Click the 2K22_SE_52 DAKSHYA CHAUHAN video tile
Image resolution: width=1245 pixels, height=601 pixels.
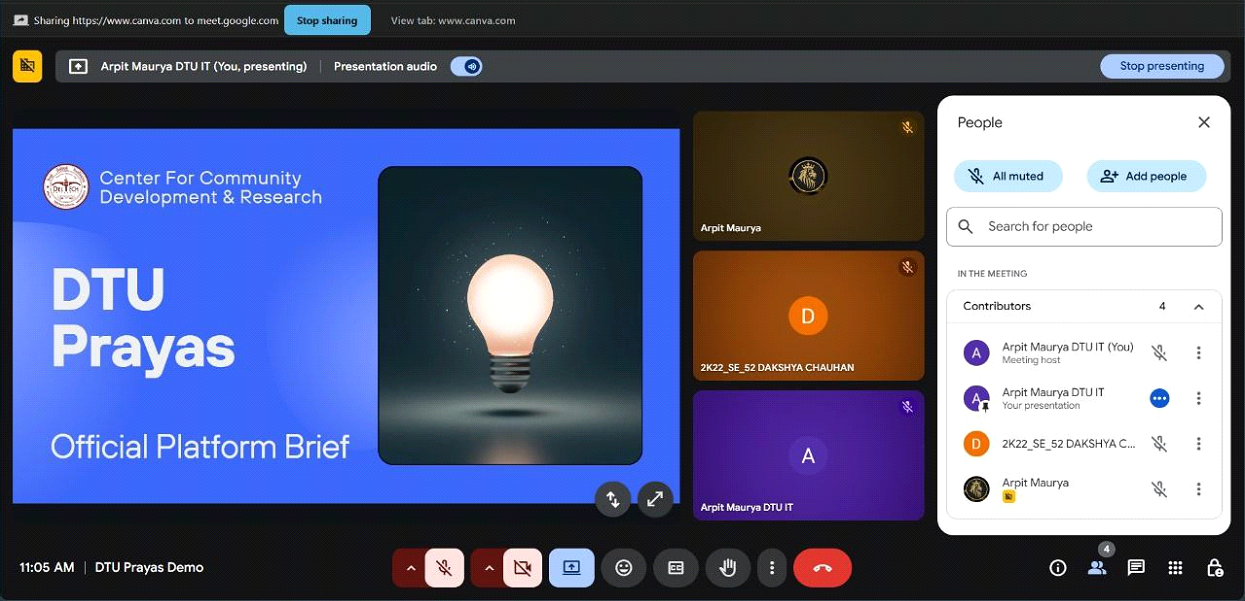pyautogui.click(x=808, y=316)
